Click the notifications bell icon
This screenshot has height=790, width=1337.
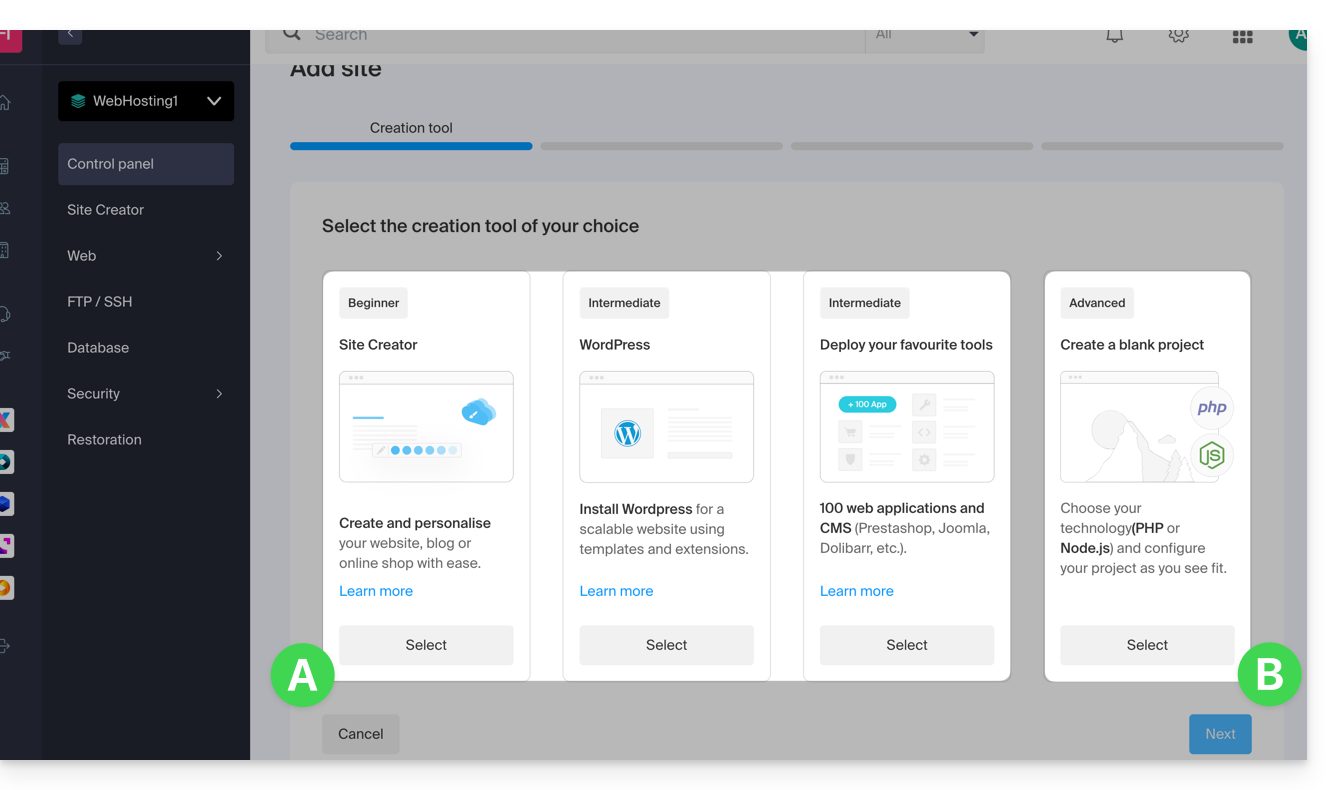(1114, 36)
